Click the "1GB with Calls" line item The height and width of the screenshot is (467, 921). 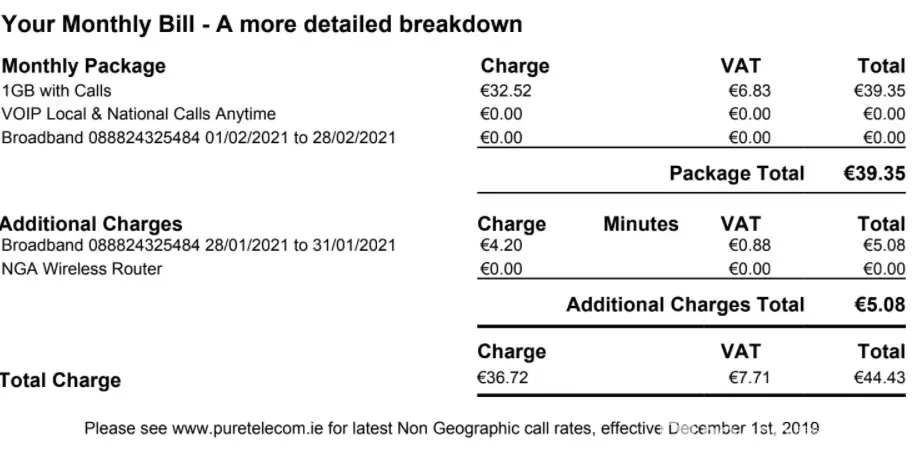click(x=57, y=91)
